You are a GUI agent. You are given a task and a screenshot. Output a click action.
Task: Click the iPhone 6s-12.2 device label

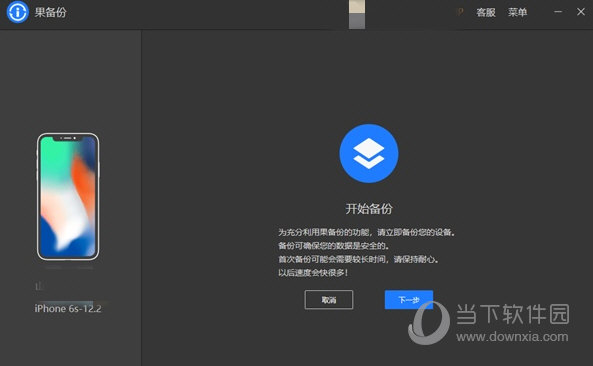[x=68, y=309]
